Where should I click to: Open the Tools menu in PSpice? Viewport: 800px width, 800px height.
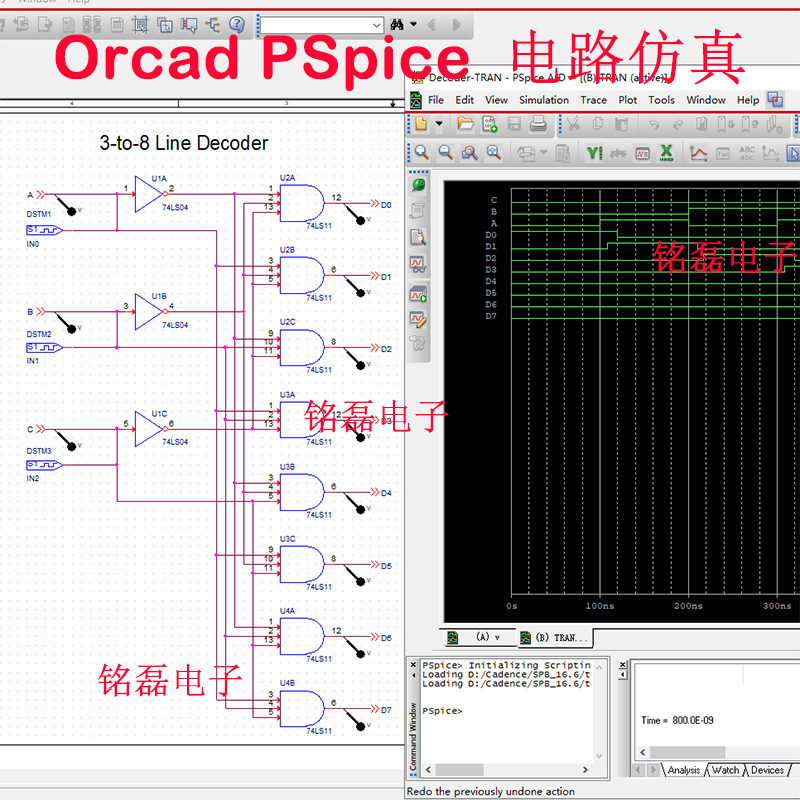[661, 100]
